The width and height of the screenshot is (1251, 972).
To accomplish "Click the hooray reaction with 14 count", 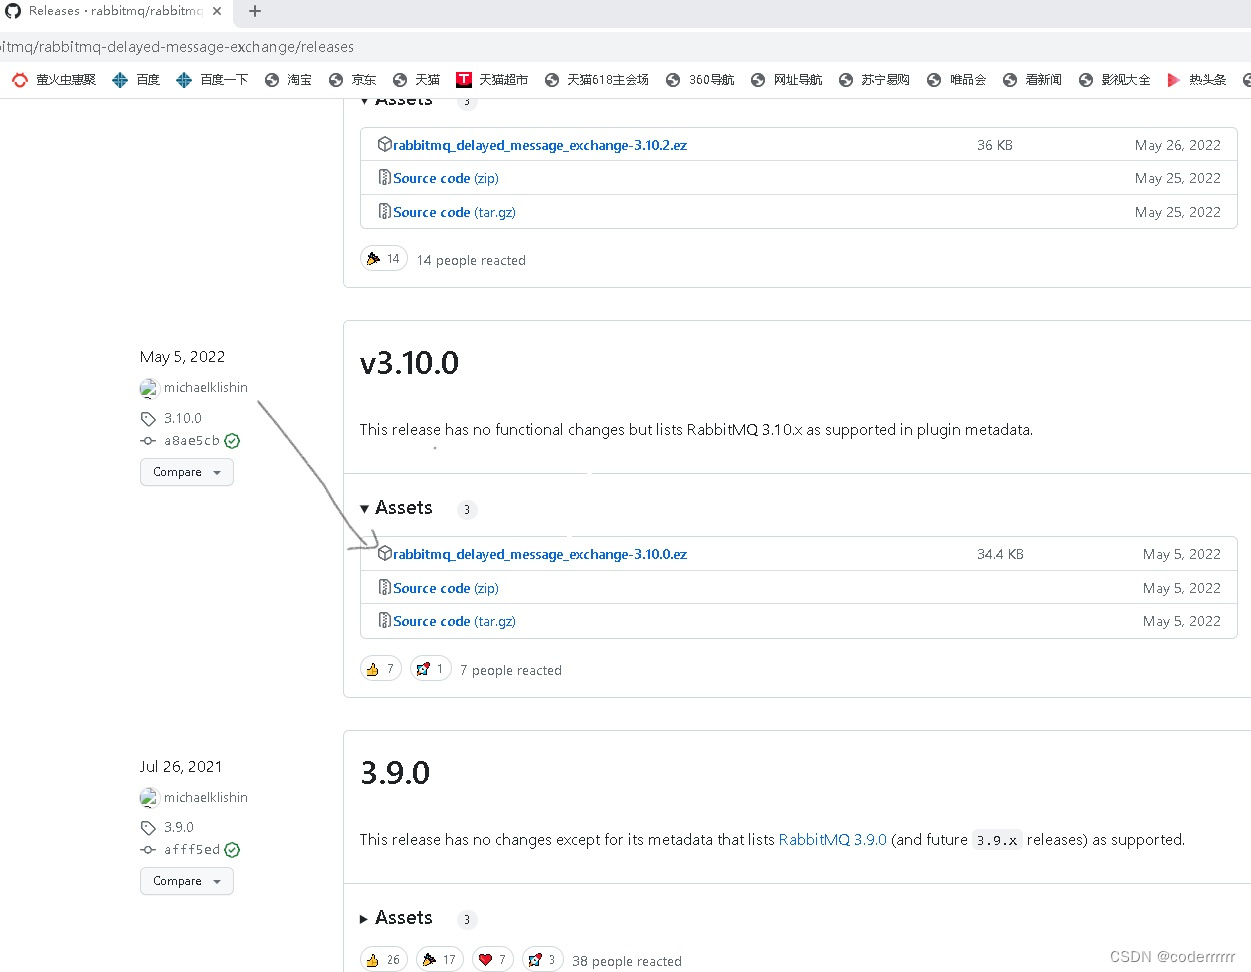I will click(x=383, y=259).
